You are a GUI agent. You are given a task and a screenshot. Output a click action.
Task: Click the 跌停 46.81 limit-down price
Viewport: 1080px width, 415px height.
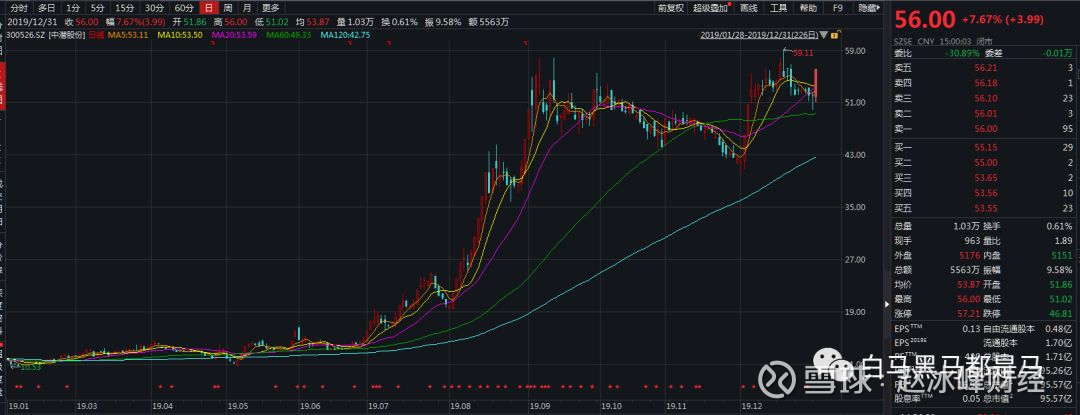[x=1061, y=312]
